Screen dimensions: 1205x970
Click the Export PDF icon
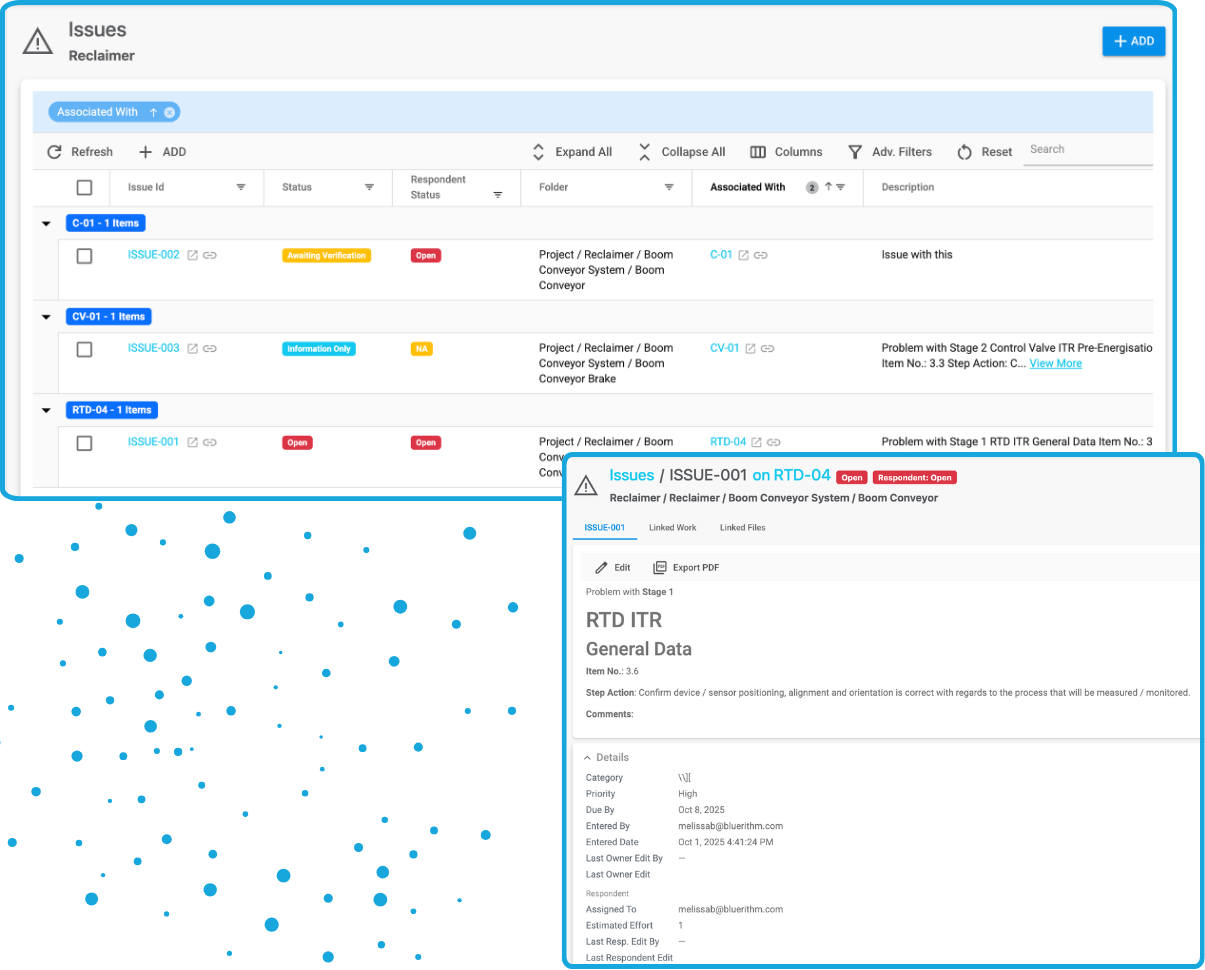(x=660, y=567)
